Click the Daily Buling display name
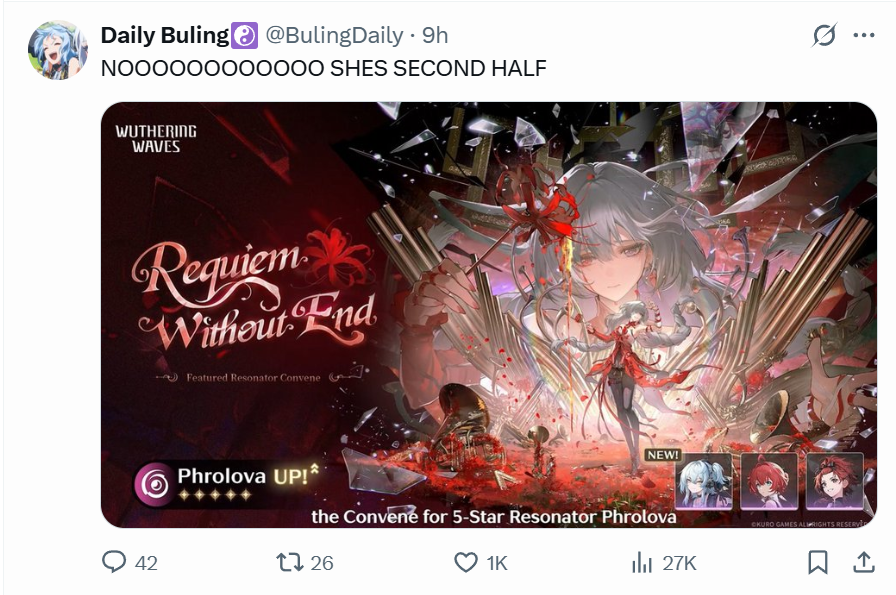This screenshot has height=595, width=896. point(165,35)
